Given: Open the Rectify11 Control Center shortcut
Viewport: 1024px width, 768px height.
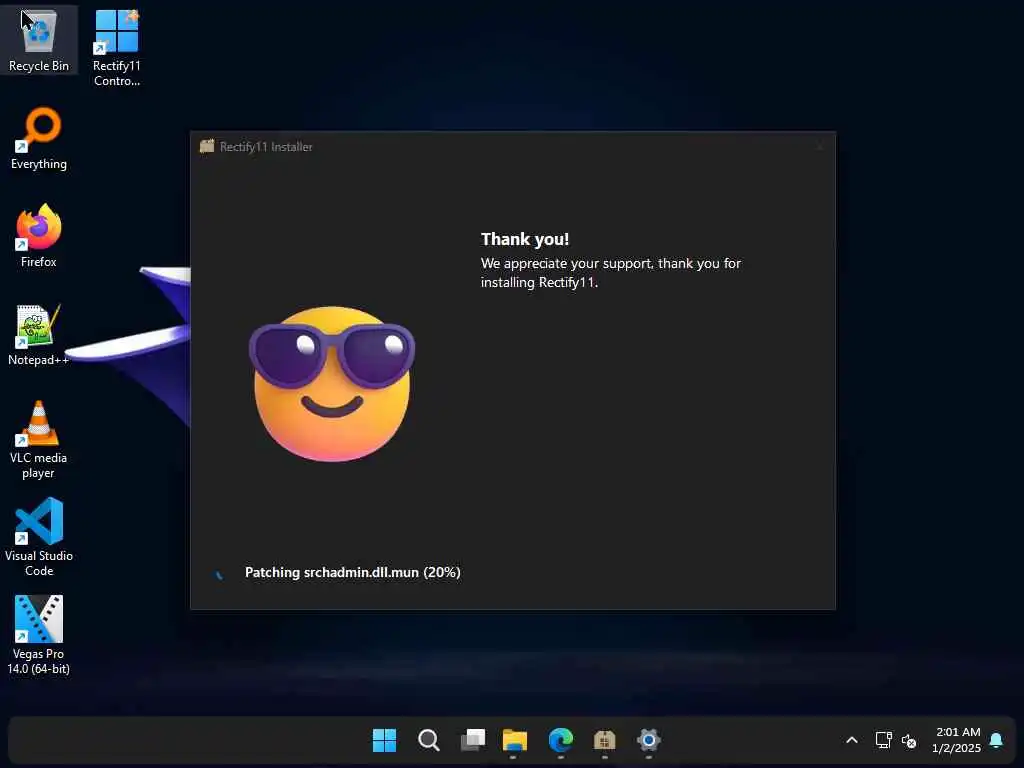Looking at the screenshot, I should [116, 47].
